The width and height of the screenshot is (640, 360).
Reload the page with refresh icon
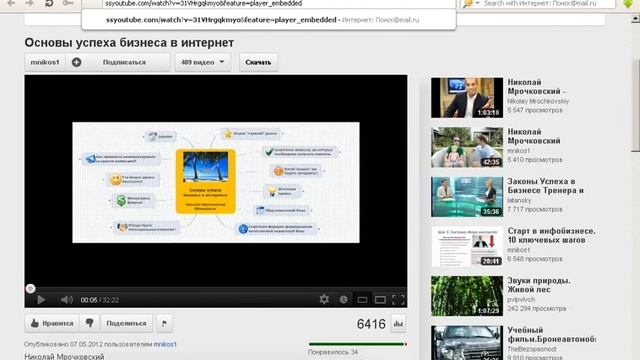49,3
